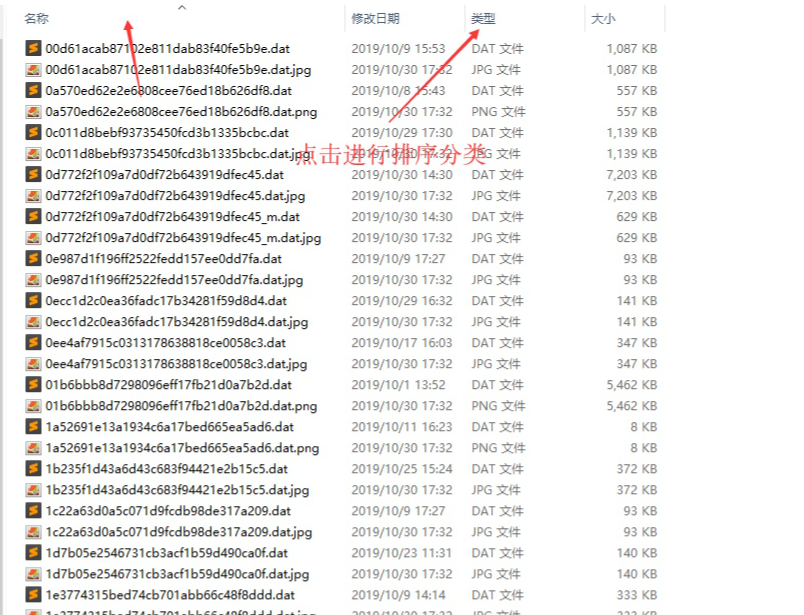Viewport: 804px width, 615px height.
Task: Click the Sublime icon of 00d61acab87102e811dab83f40fe5b9e.dat
Action: (33, 48)
